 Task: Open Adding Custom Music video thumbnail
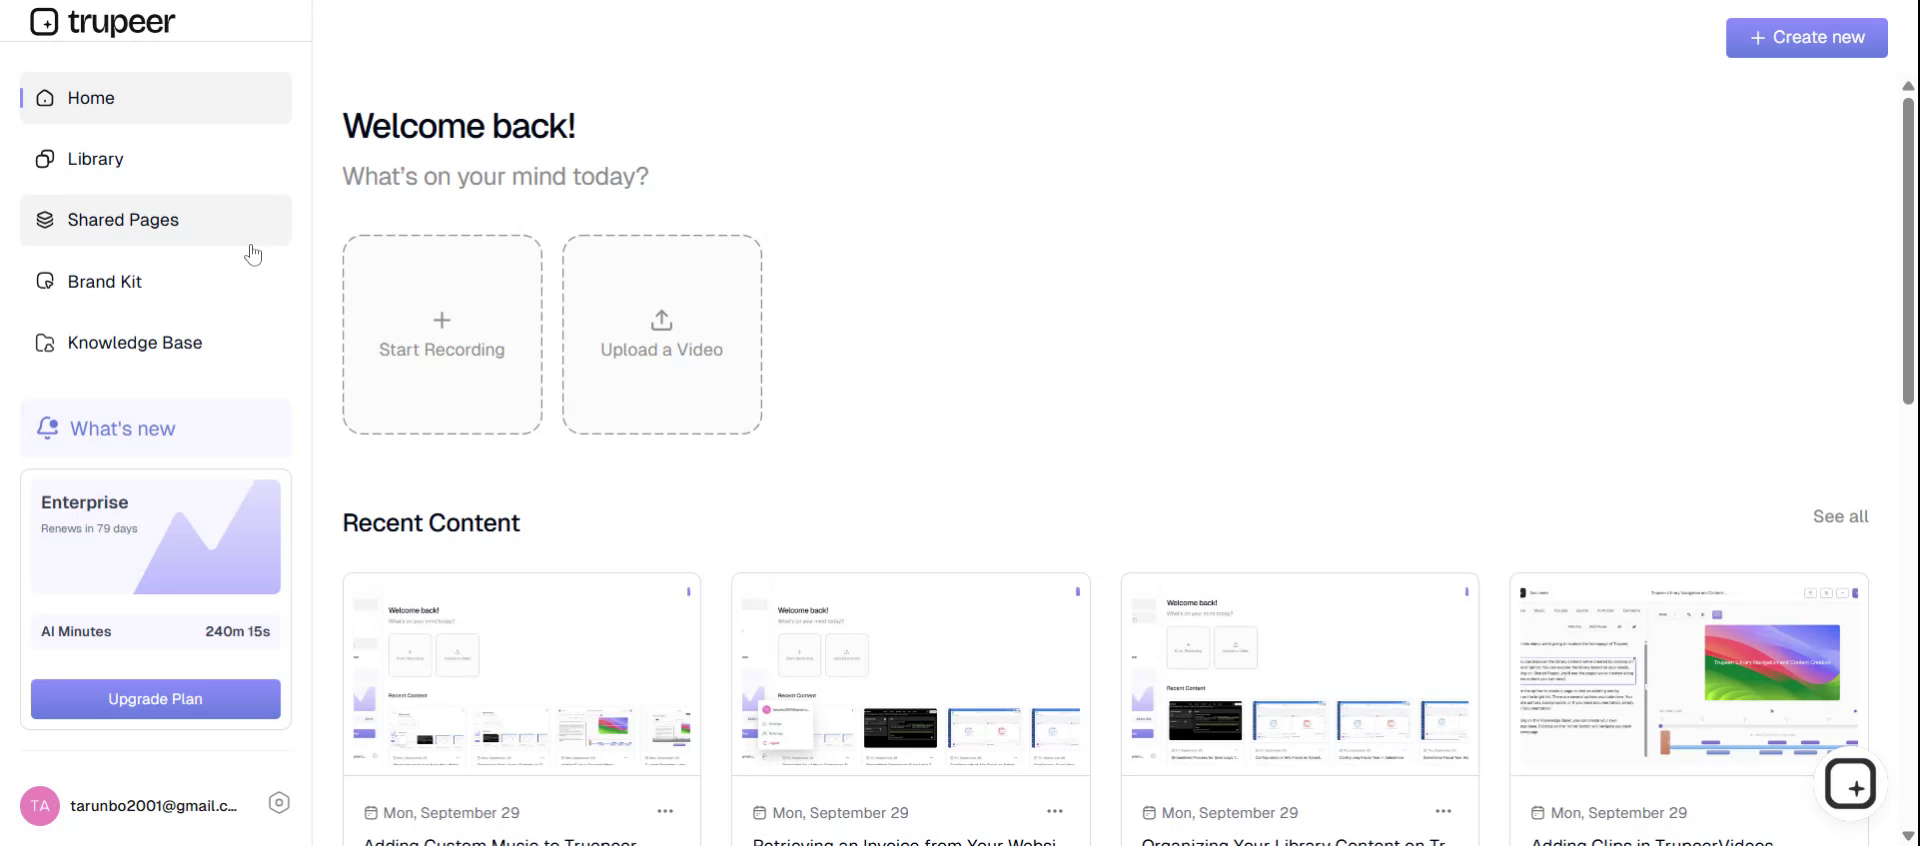pos(522,674)
